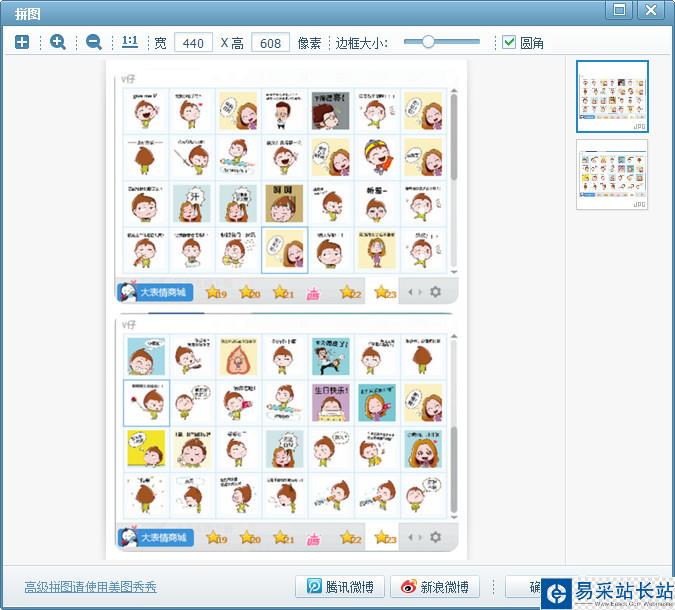Image resolution: width=675 pixels, height=610 pixels.
Task: Close the 拼图 window
Action: (x=650, y=10)
